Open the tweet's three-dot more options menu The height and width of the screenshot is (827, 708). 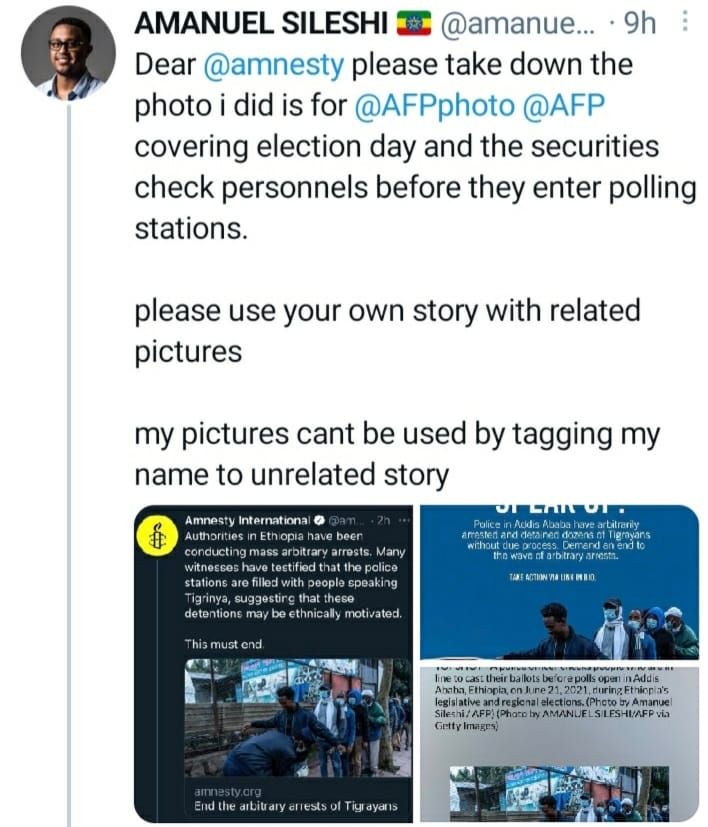tap(683, 20)
